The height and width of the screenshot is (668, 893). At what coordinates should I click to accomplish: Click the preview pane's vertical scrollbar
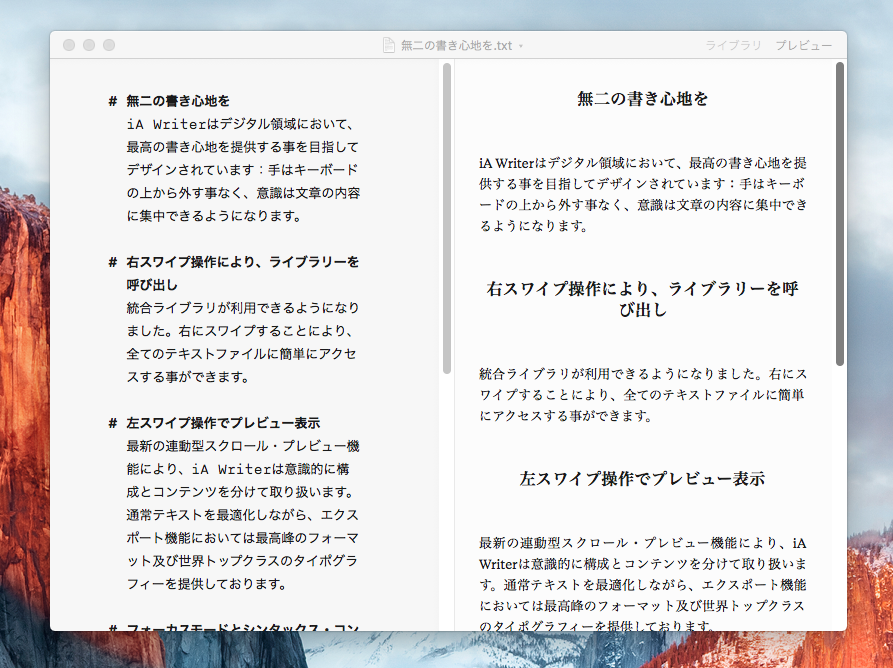coord(840,213)
